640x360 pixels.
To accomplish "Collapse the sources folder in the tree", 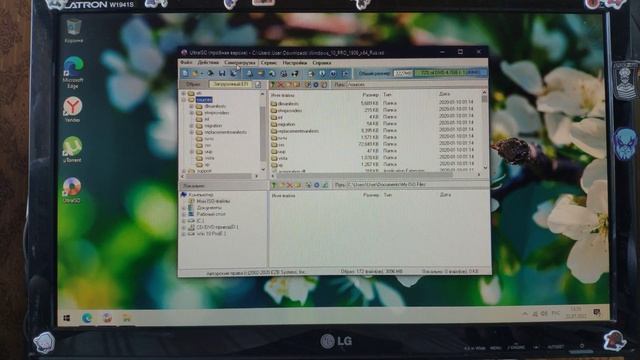I will click(x=184, y=100).
